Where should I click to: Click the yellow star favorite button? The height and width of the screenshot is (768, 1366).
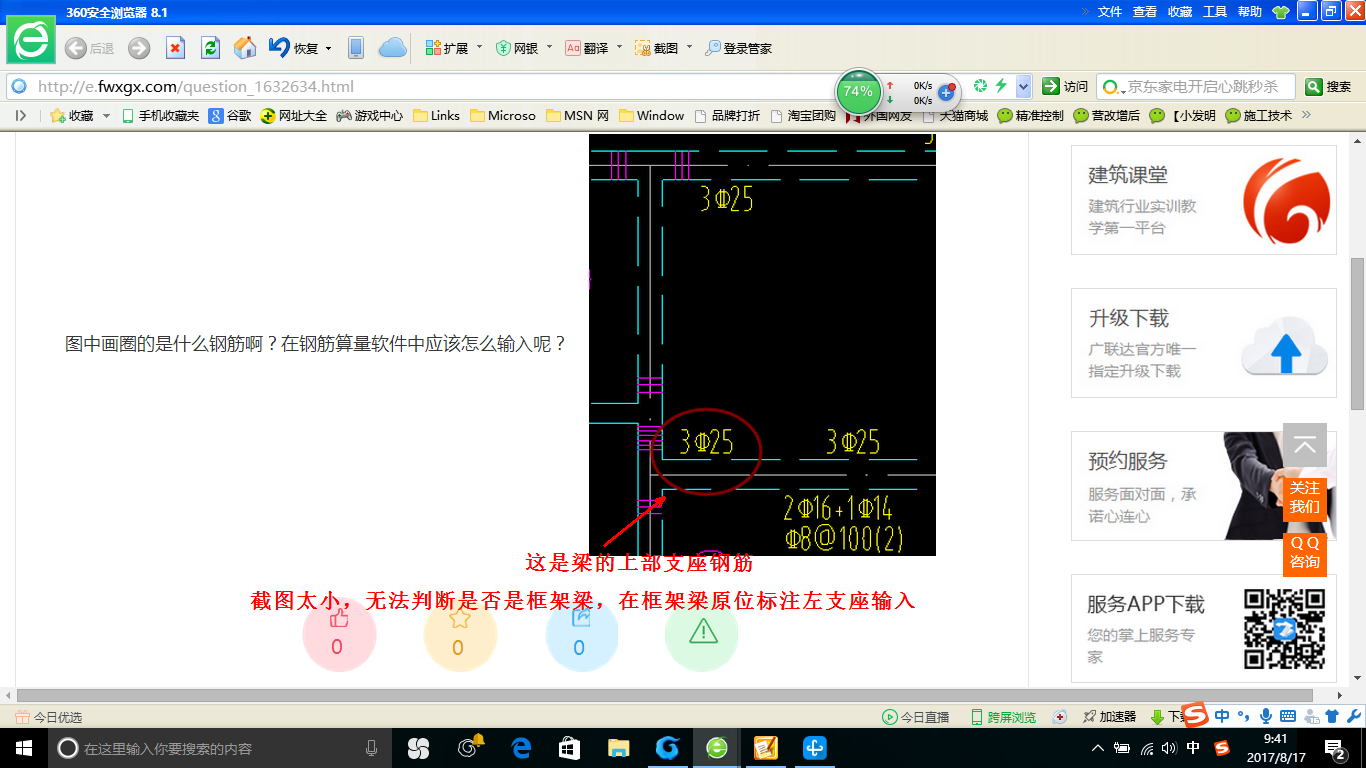click(460, 635)
